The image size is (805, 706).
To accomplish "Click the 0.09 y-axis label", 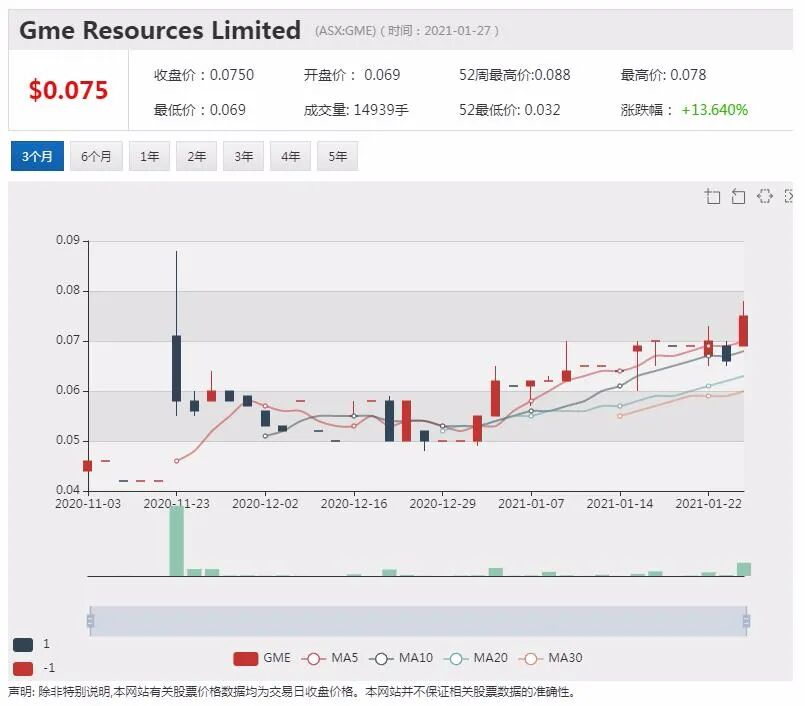I will pos(68,240).
